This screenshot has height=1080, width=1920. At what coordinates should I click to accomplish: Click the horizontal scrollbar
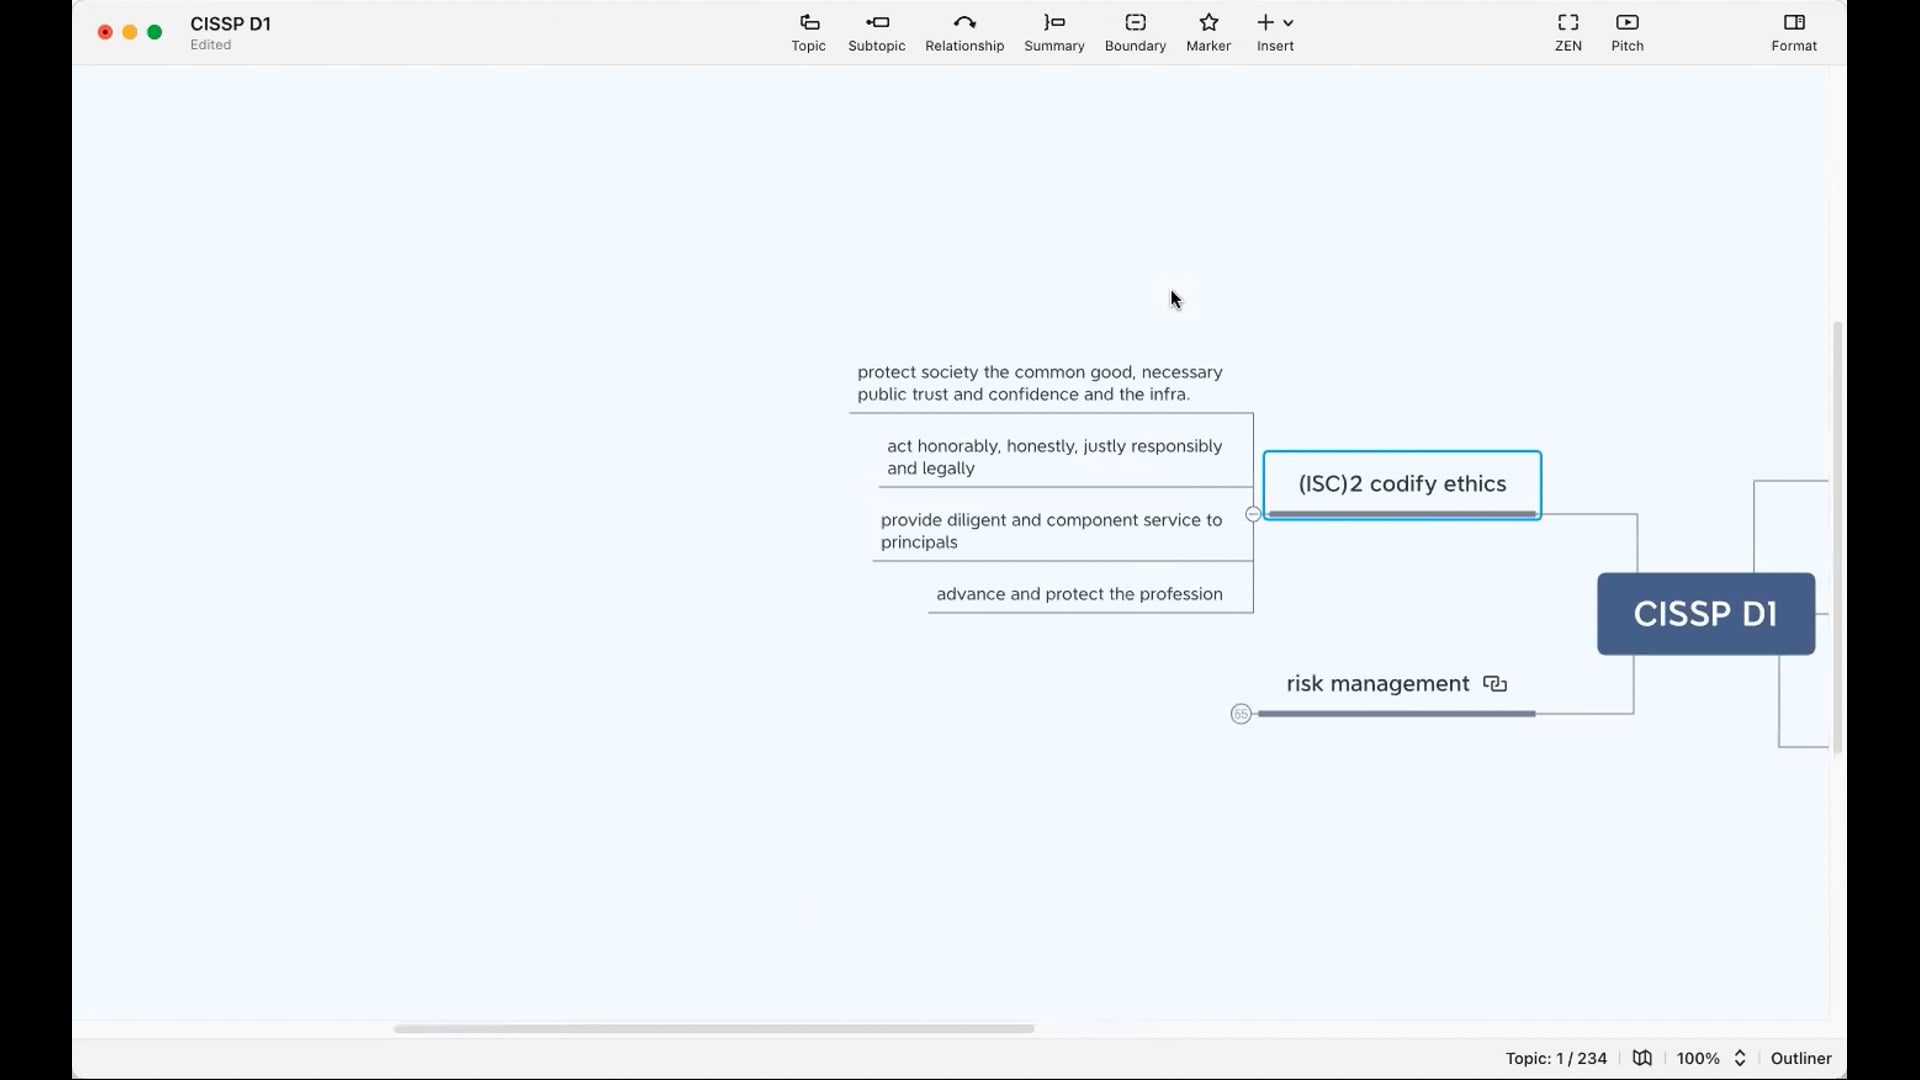713,1028
